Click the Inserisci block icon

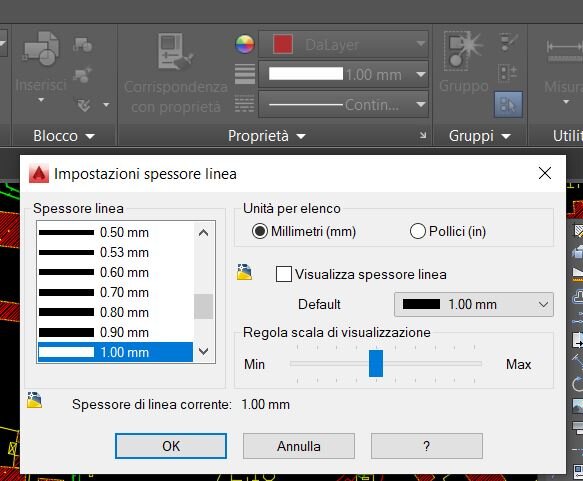coord(41,49)
